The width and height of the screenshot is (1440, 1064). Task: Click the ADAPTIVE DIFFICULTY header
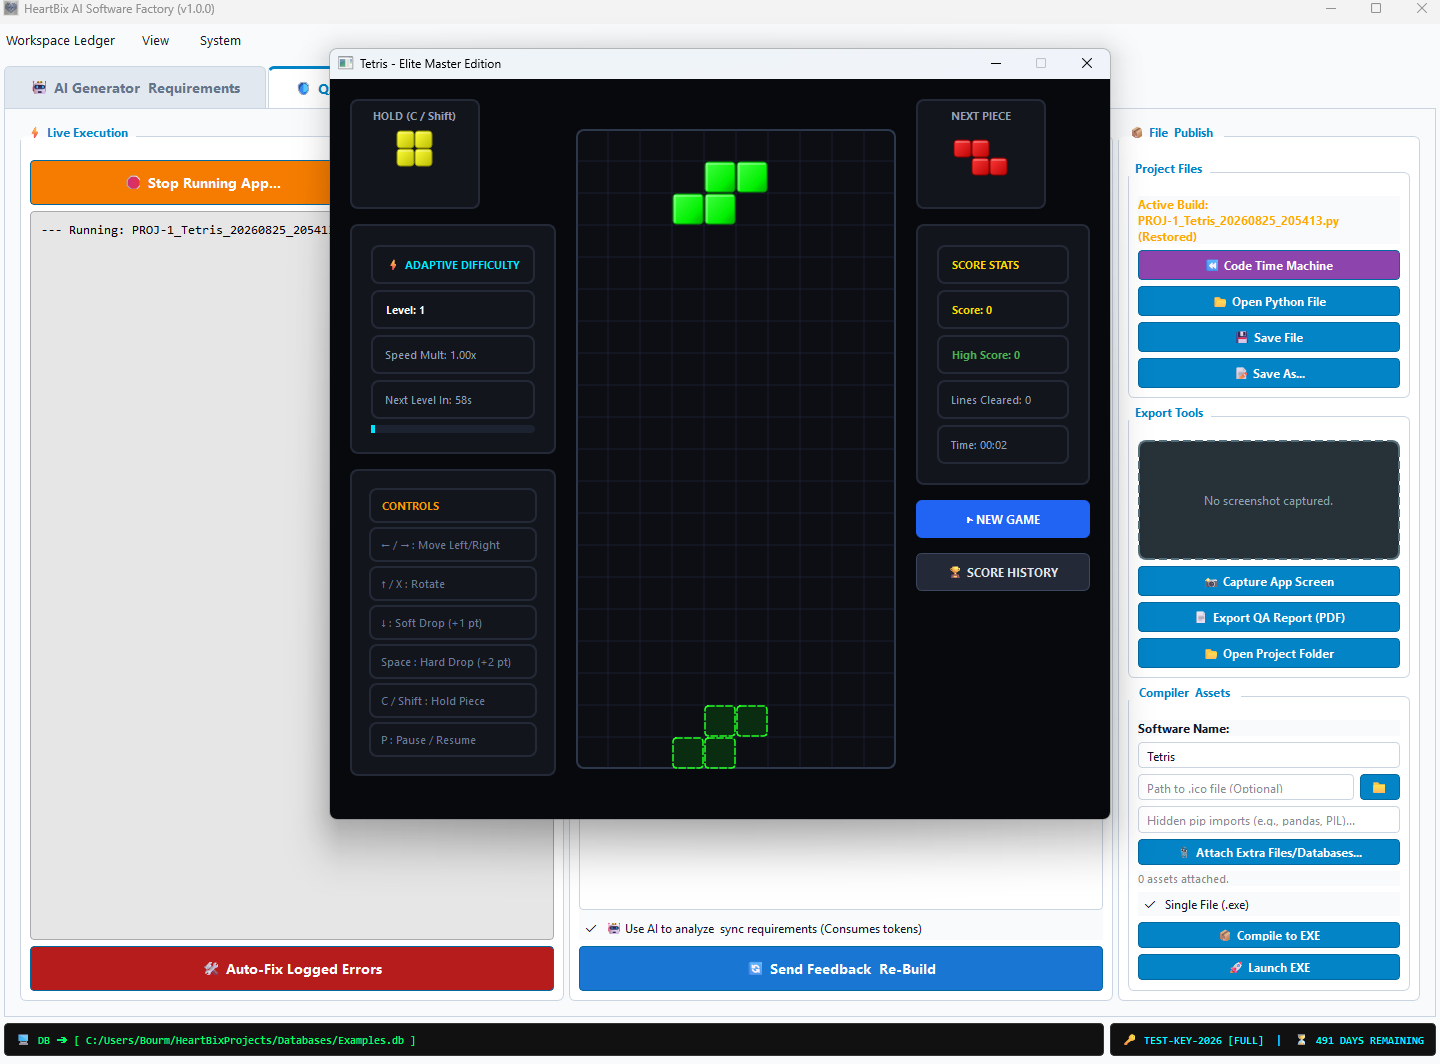(453, 265)
